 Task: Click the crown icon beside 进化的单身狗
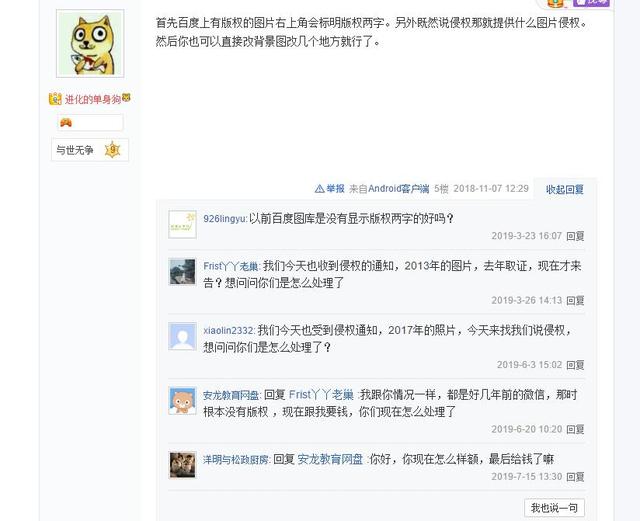55,99
